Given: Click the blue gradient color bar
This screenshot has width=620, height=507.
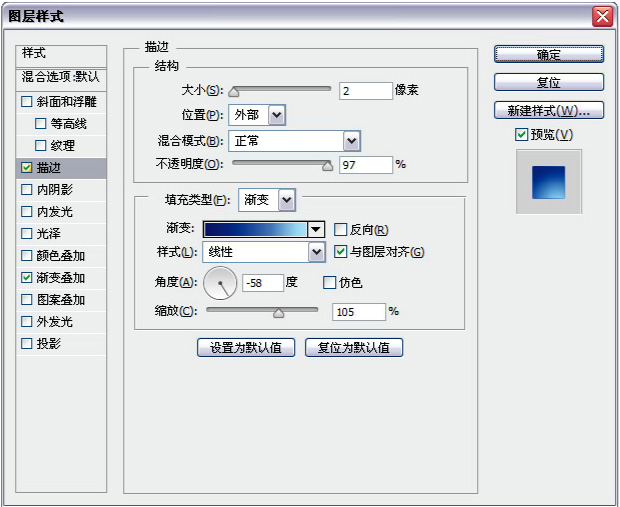Looking at the screenshot, I should (255, 230).
